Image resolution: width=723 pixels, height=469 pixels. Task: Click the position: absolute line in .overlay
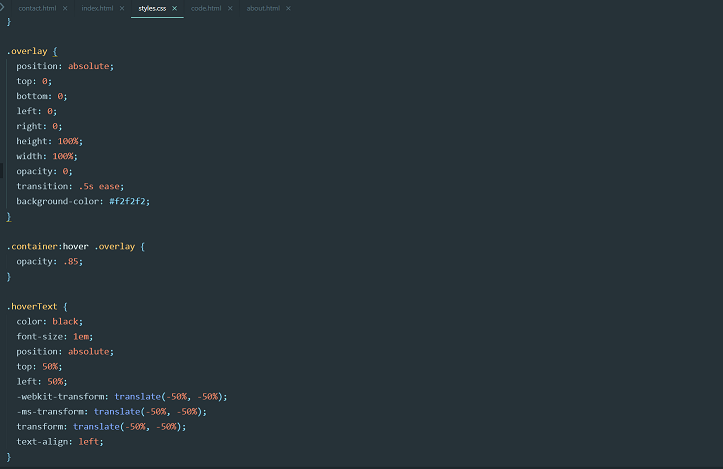point(65,66)
